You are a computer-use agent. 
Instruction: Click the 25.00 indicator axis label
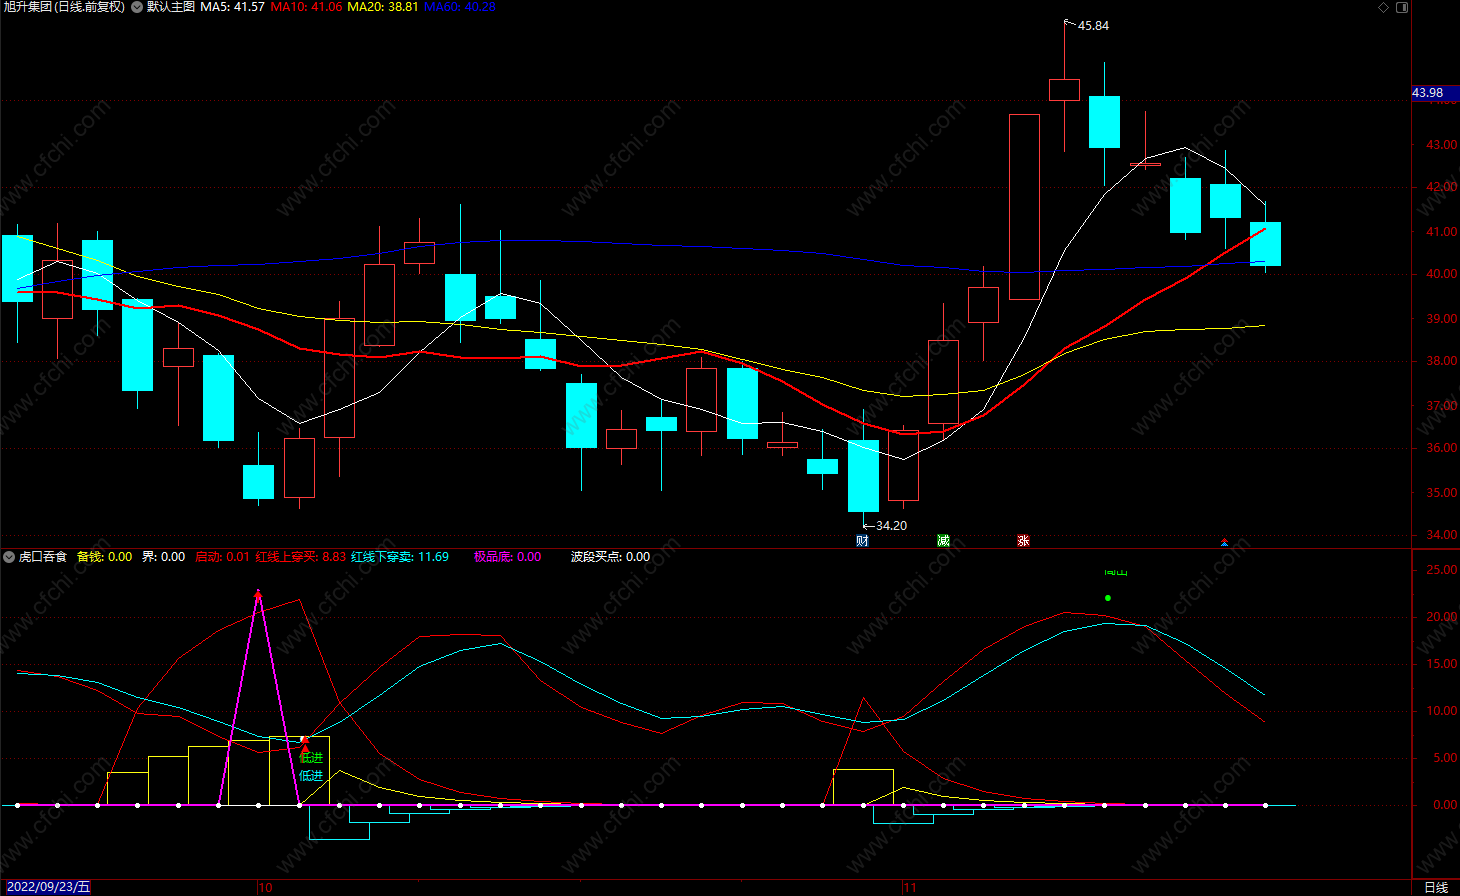click(1441, 570)
